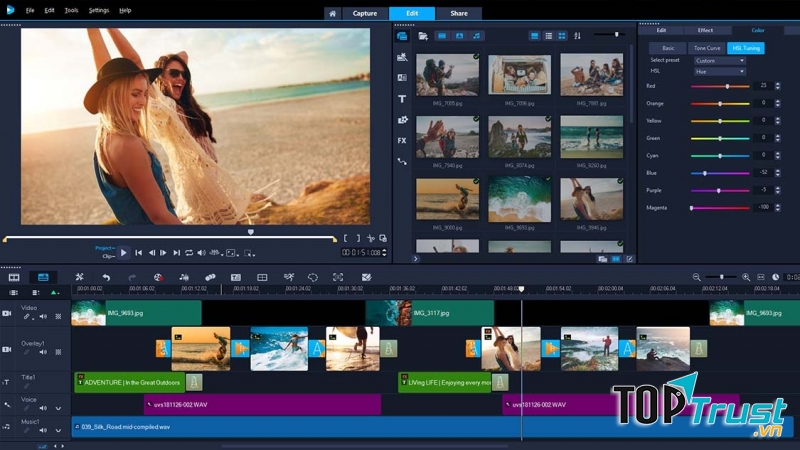Viewport: 800px width, 450px height.
Task: Toggle show photos filter in library
Action: pos(459,36)
